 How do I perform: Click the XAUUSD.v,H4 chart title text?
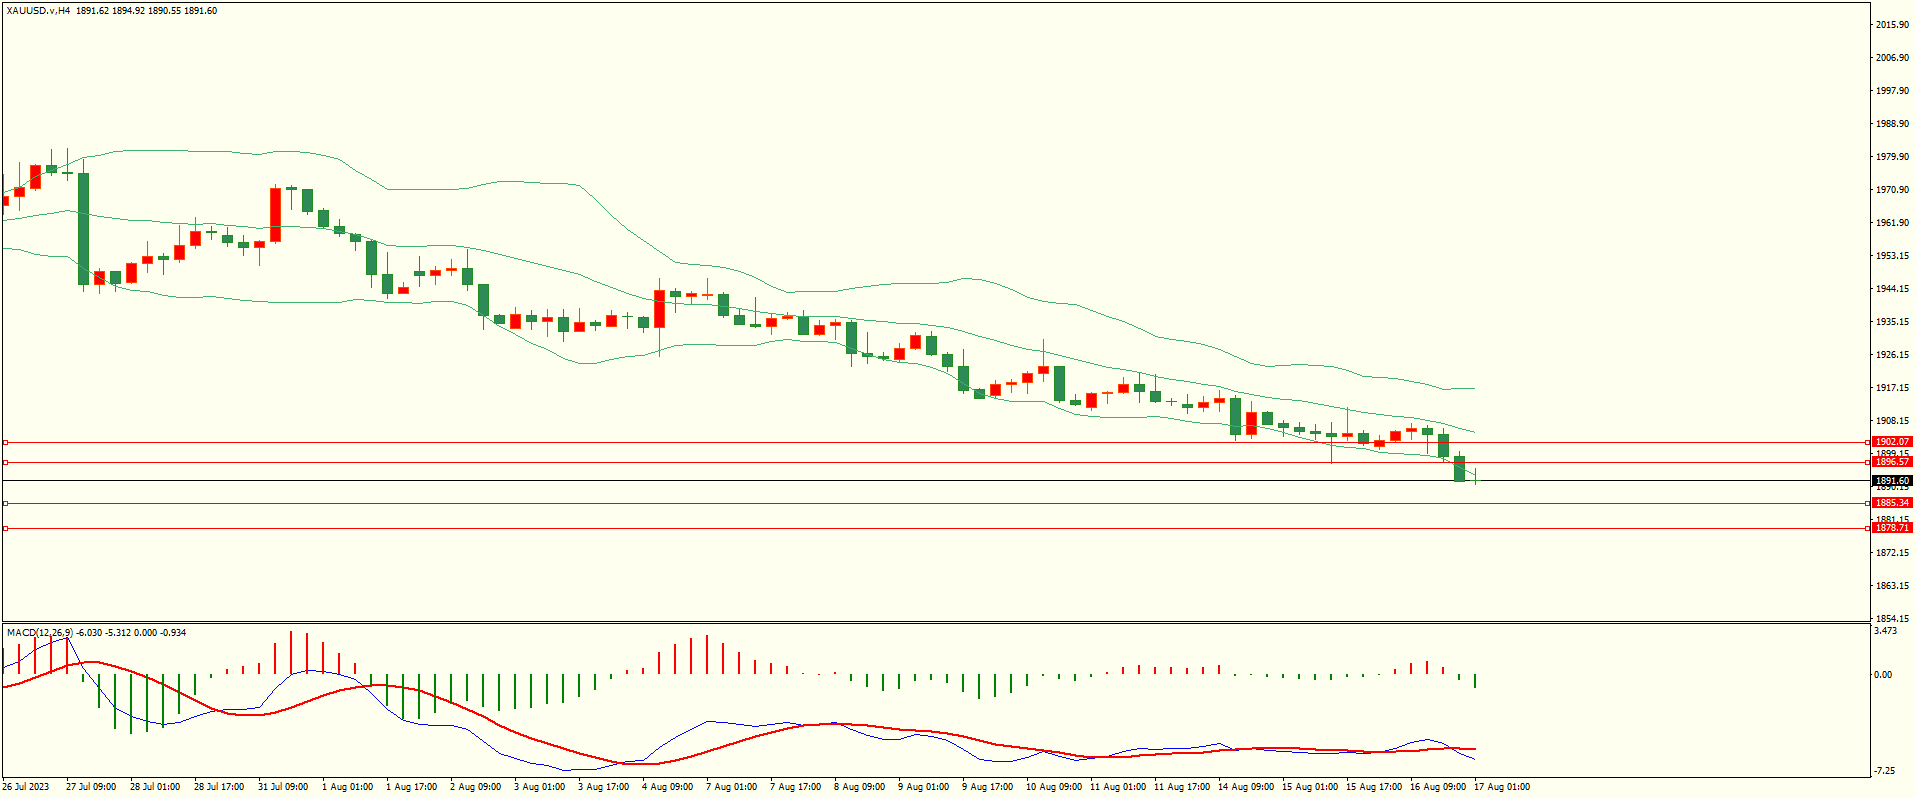pos(38,11)
